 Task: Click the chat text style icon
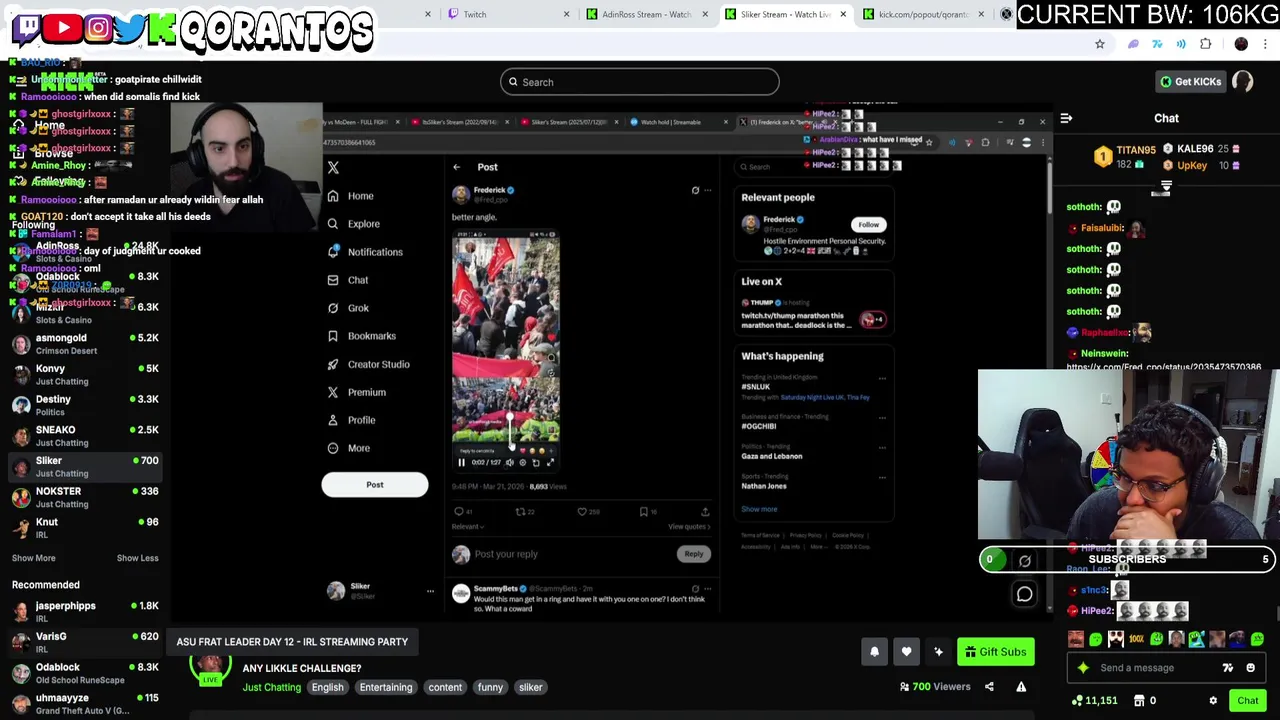(x=1227, y=668)
